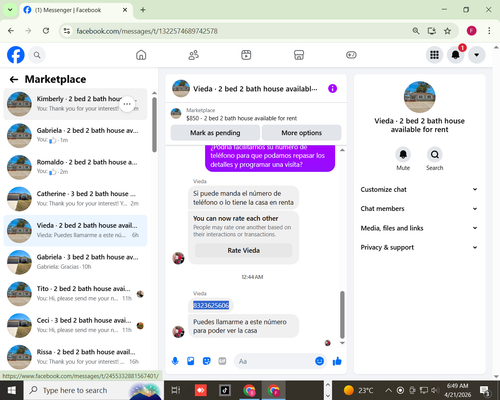
Task: Open Task View on taskbar
Action: coord(175,390)
